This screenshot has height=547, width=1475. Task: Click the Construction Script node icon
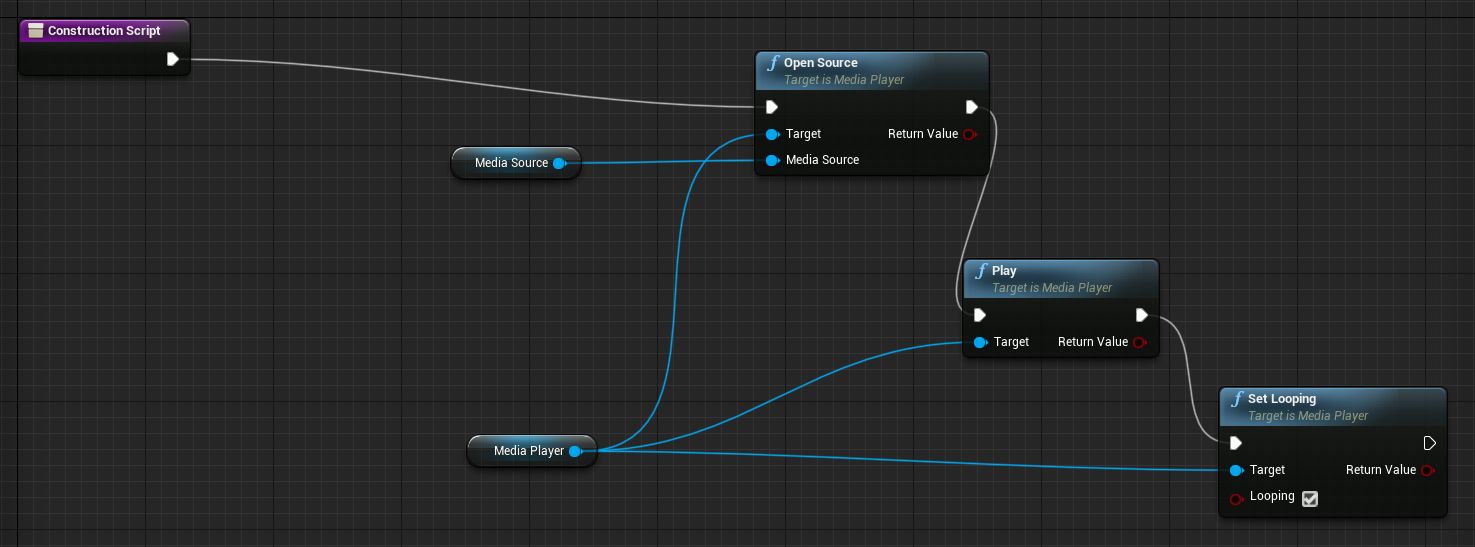pyautogui.click(x=36, y=31)
